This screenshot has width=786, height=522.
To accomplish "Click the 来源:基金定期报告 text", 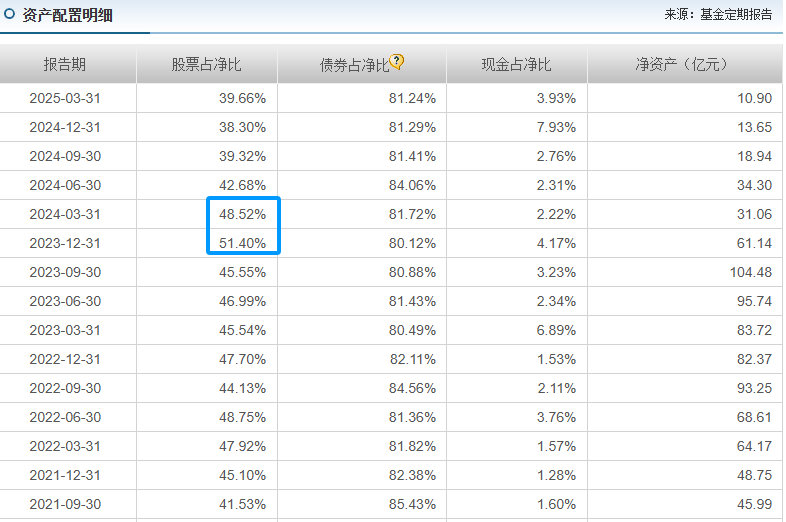I will (x=718, y=15).
